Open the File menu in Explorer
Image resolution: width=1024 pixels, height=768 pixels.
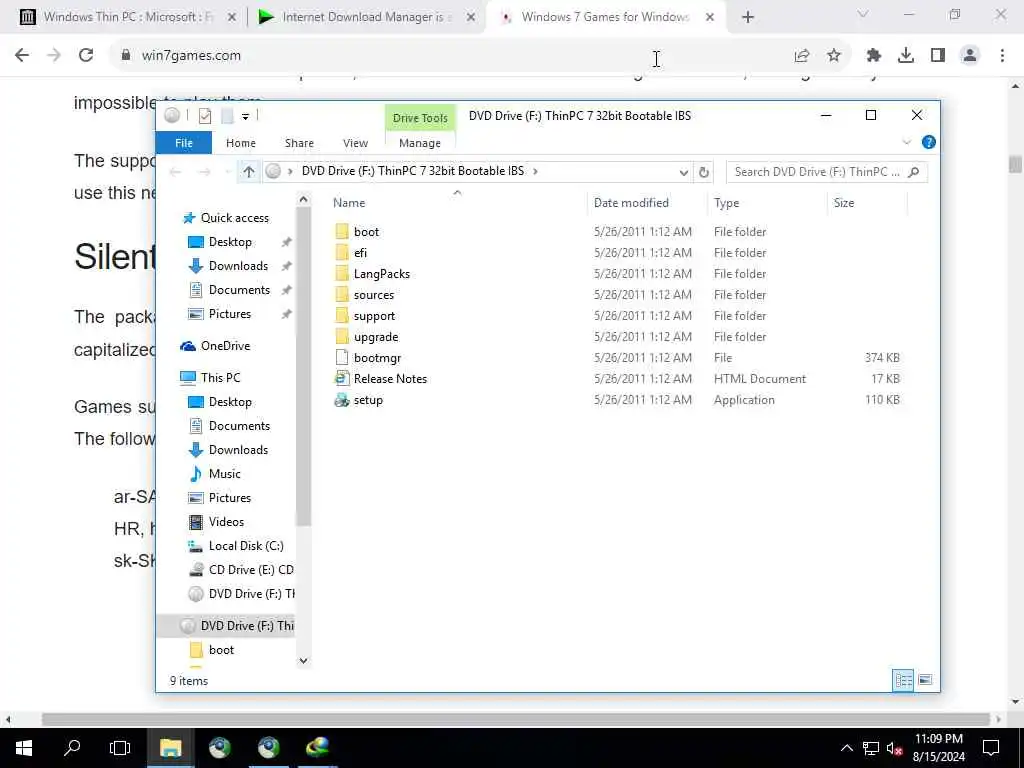click(184, 143)
